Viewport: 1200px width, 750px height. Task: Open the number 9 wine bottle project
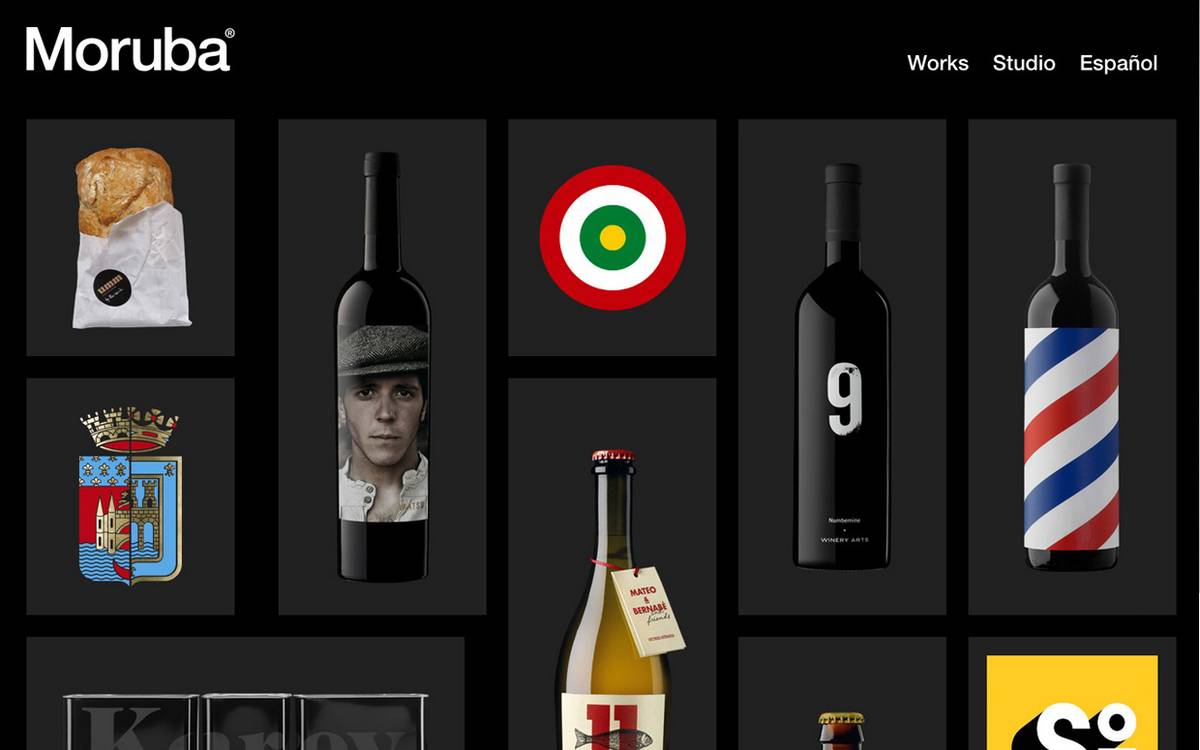pyautogui.click(x=842, y=367)
